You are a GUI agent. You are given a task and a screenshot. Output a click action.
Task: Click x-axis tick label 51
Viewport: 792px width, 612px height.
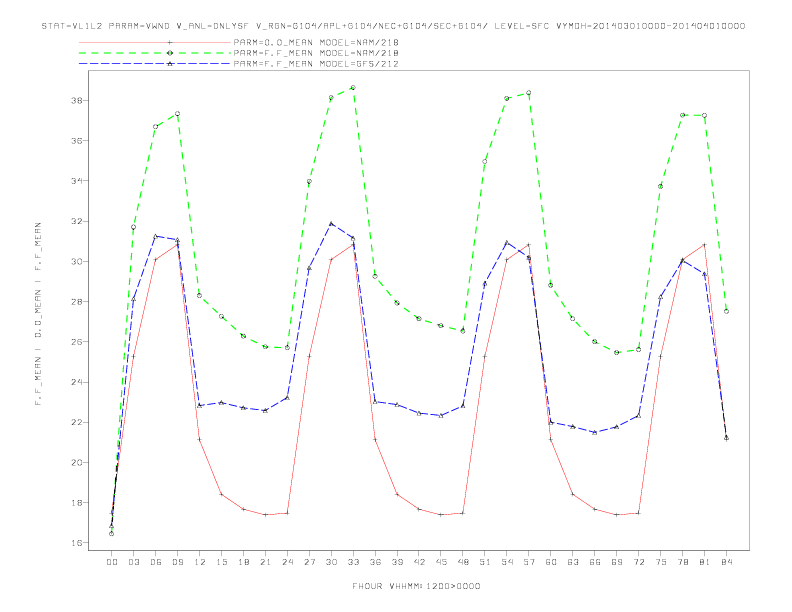tap(485, 562)
